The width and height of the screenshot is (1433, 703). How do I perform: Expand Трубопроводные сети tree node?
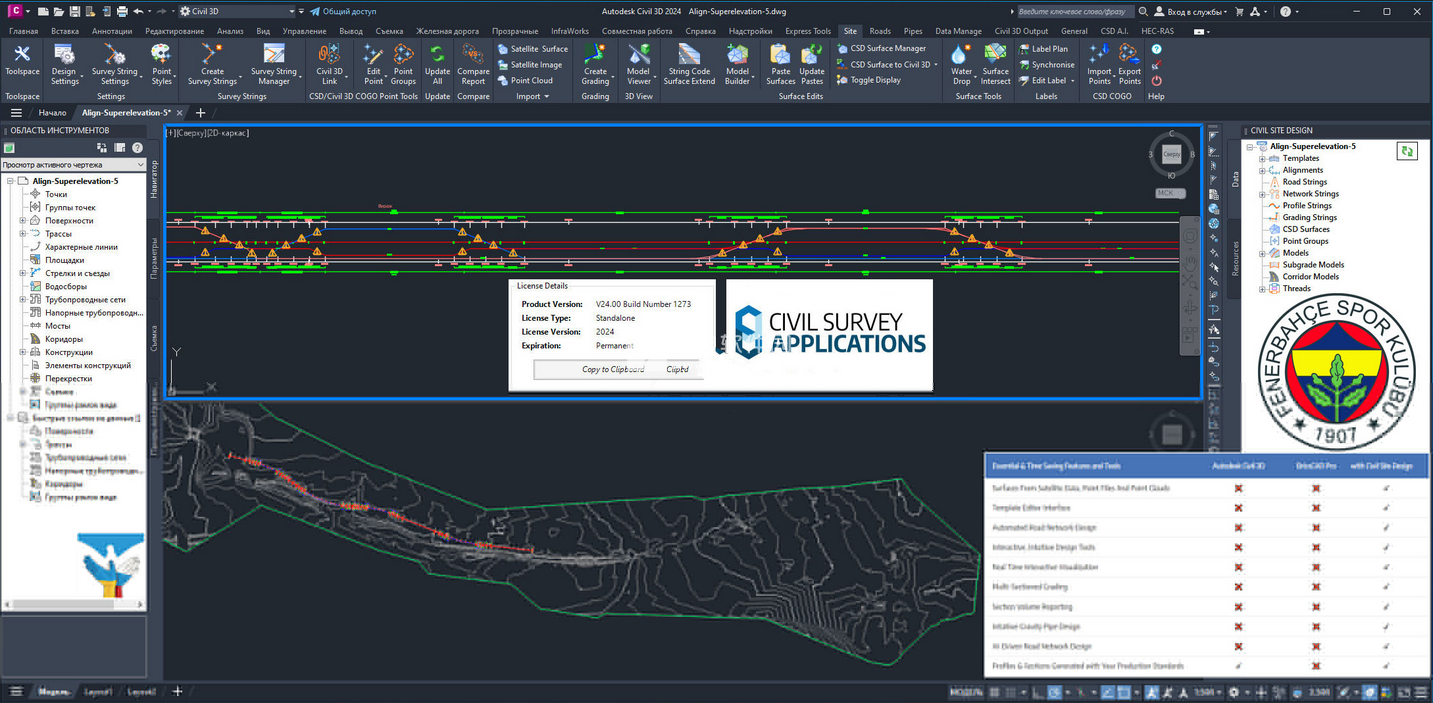coord(23,299)
